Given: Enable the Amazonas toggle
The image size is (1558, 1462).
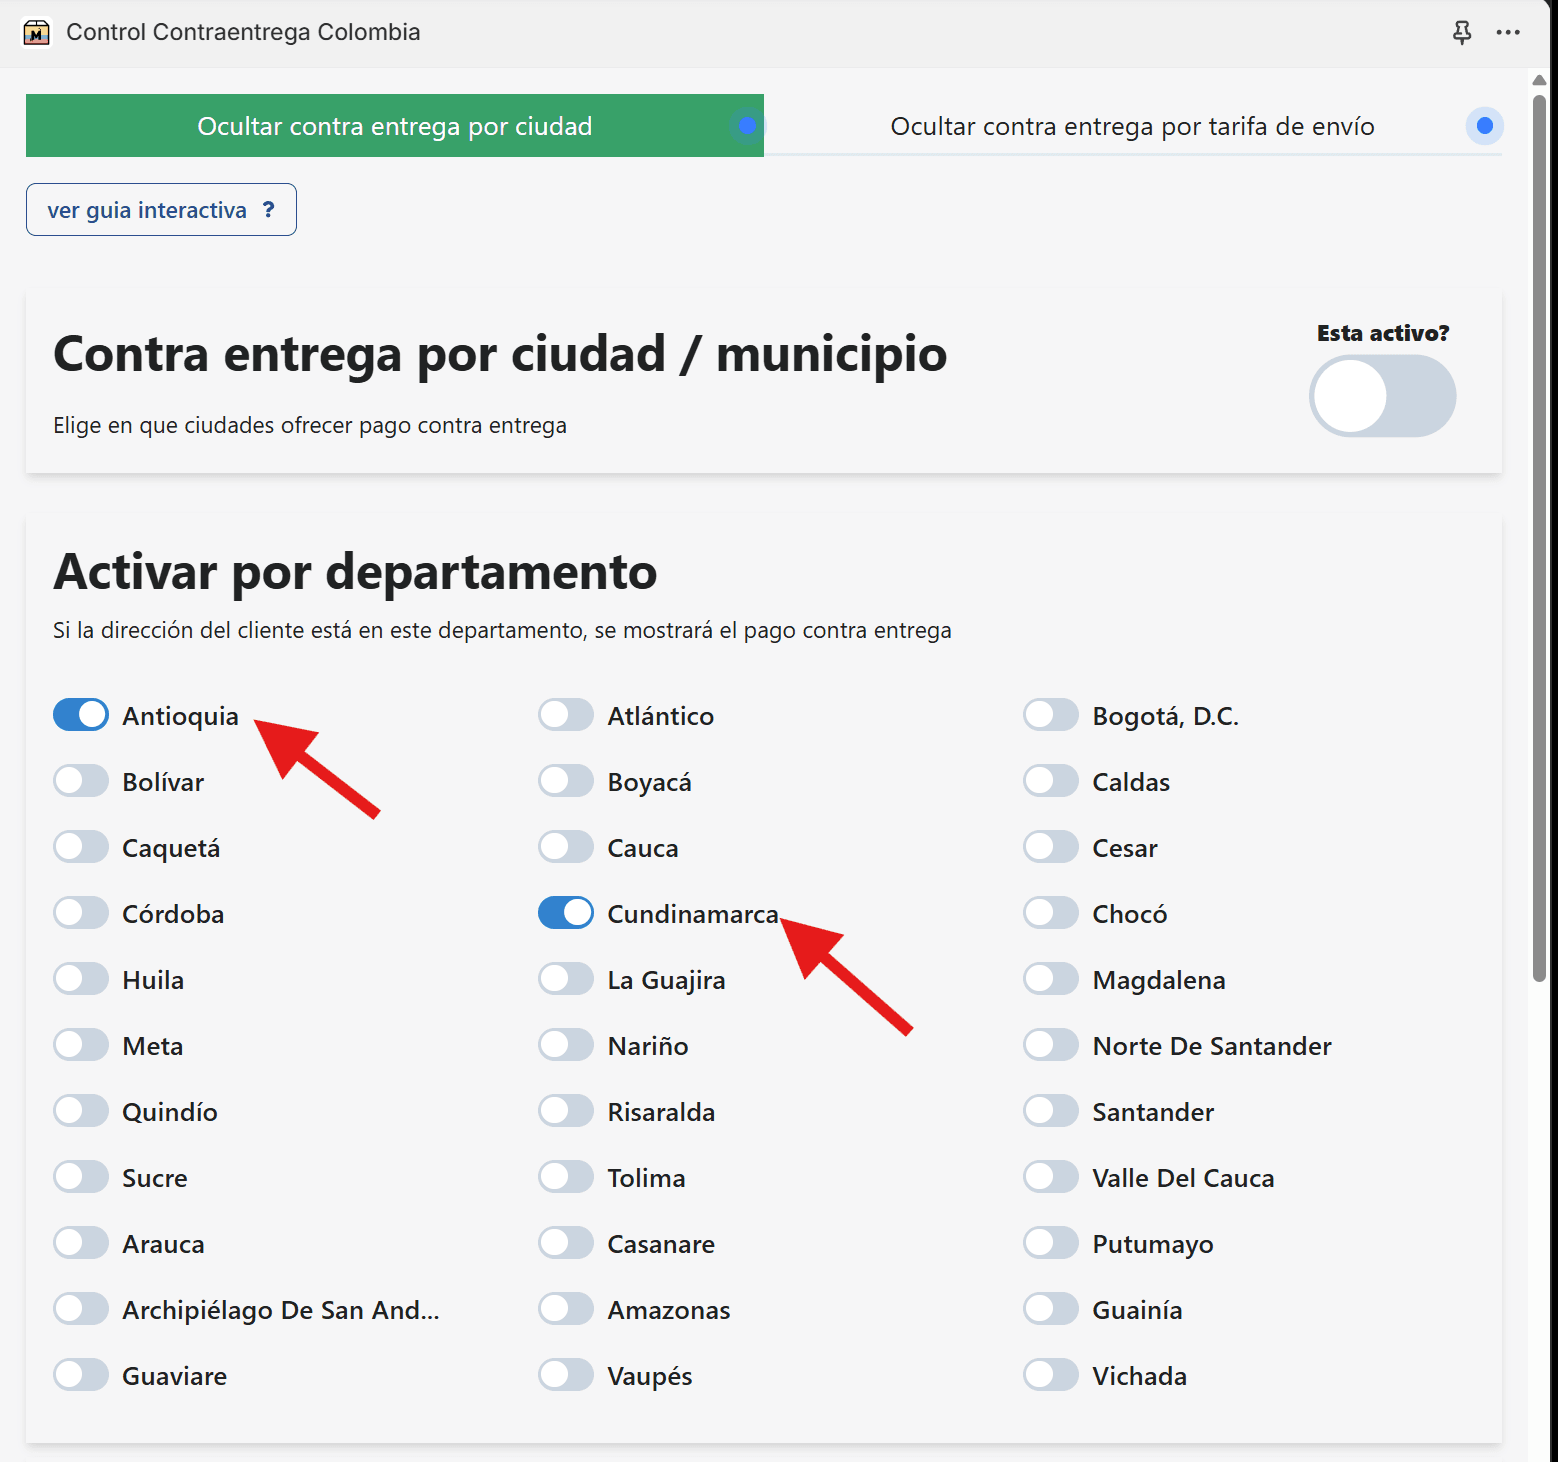Looking at the screenshot, I should 566,1309.
